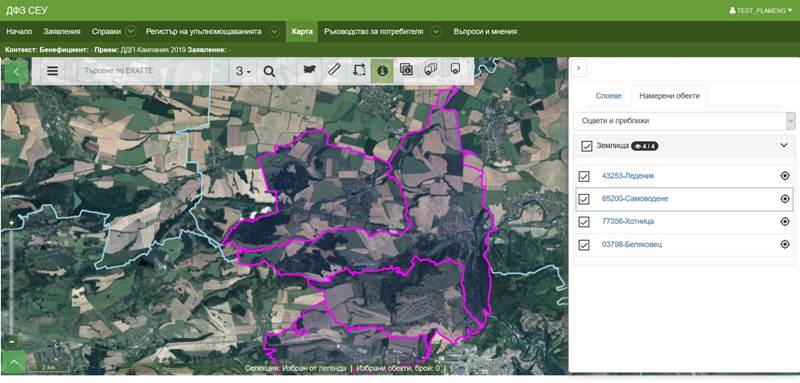Center map on 03798-Беляковец target icon
The width and height of the screenshot is (800, 383).
pos(785,244)
